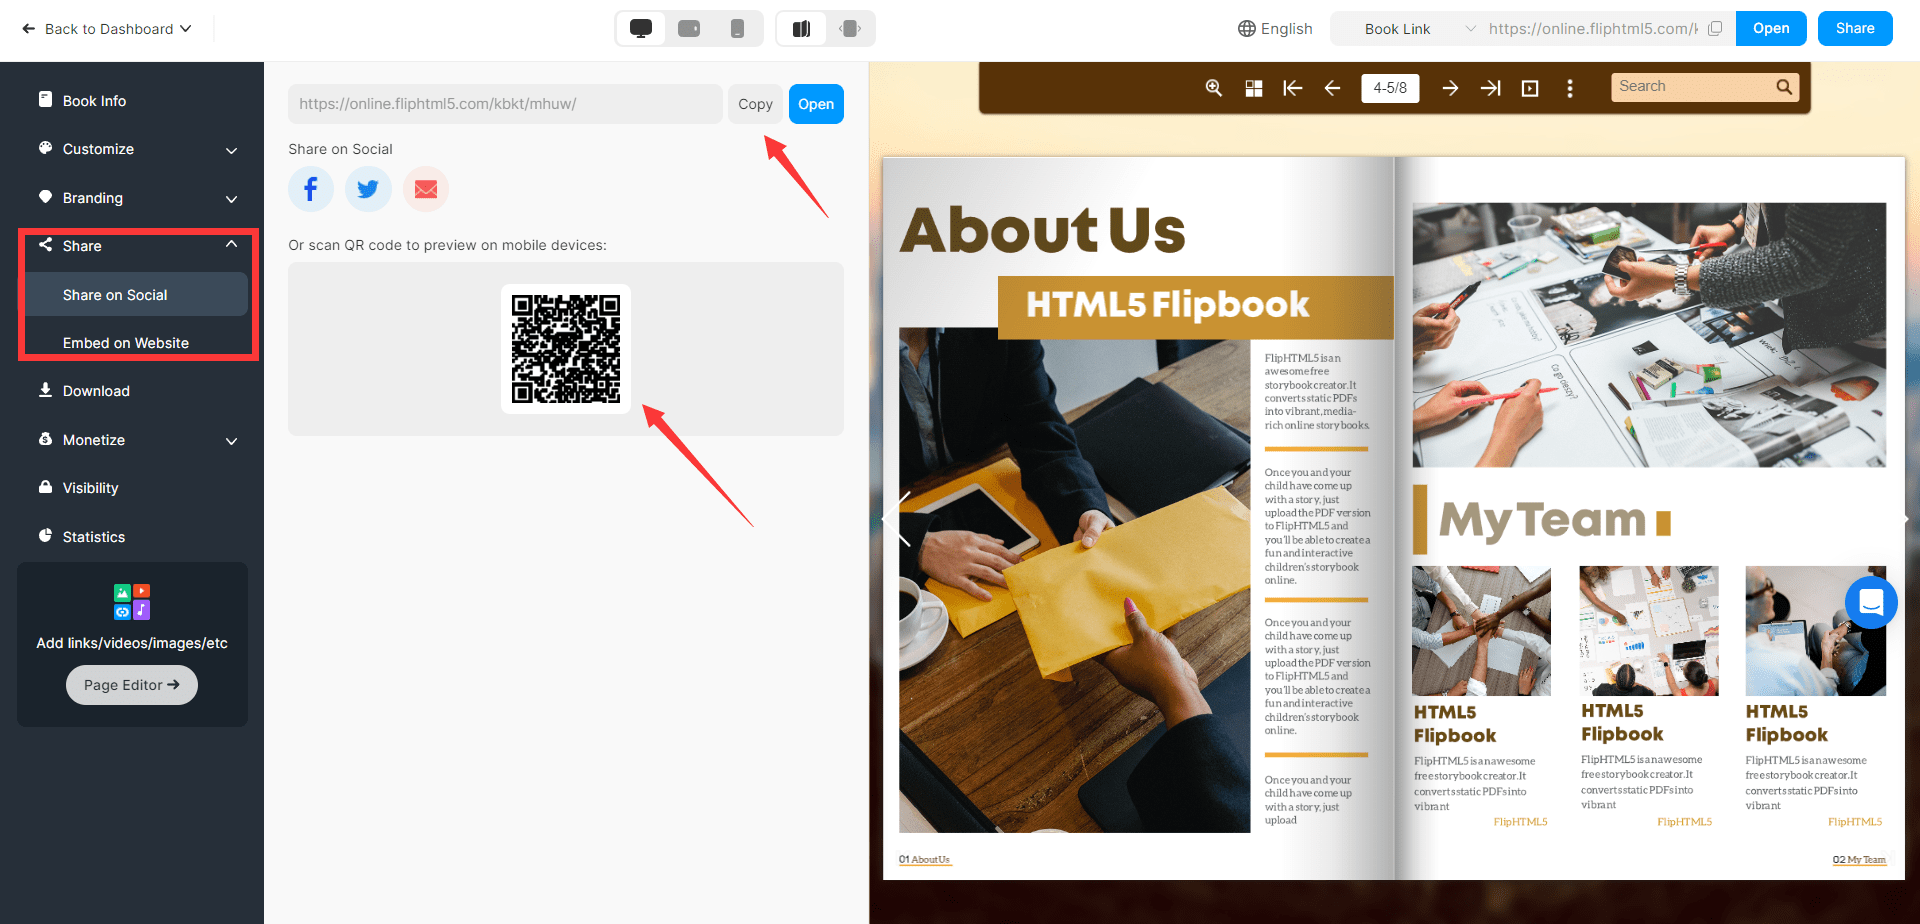
Task: Open the chat support bubble
Action: tap(1871, 602)
